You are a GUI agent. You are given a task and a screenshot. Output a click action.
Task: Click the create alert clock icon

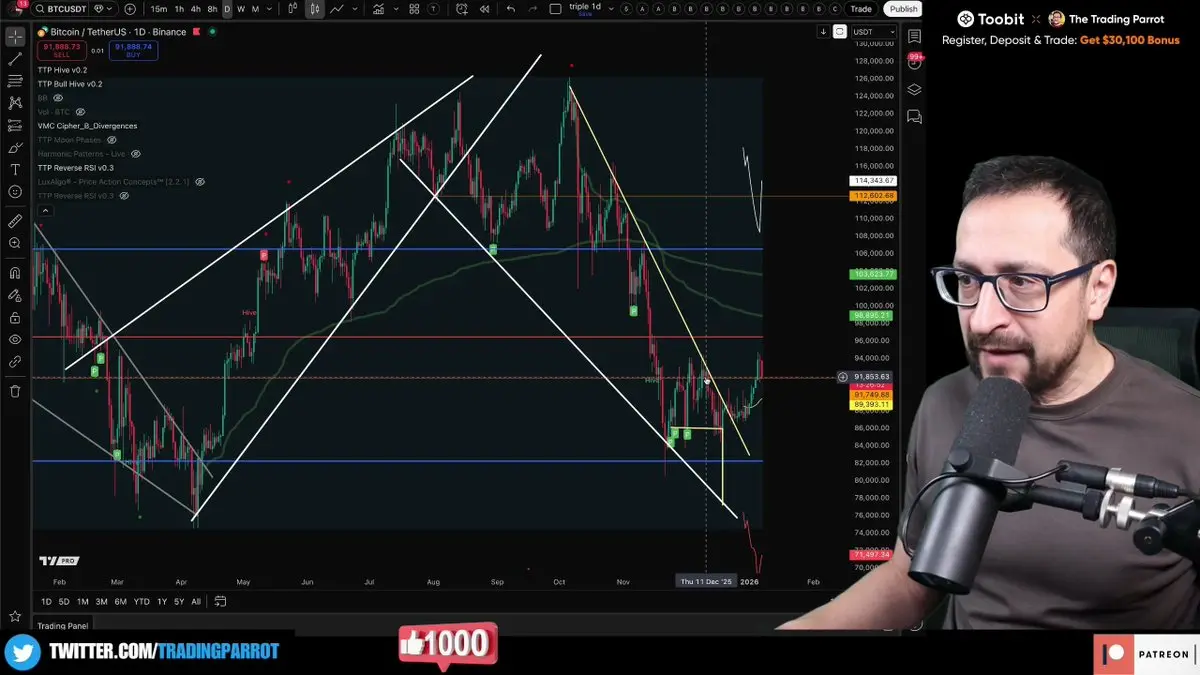tap(462, 9)
